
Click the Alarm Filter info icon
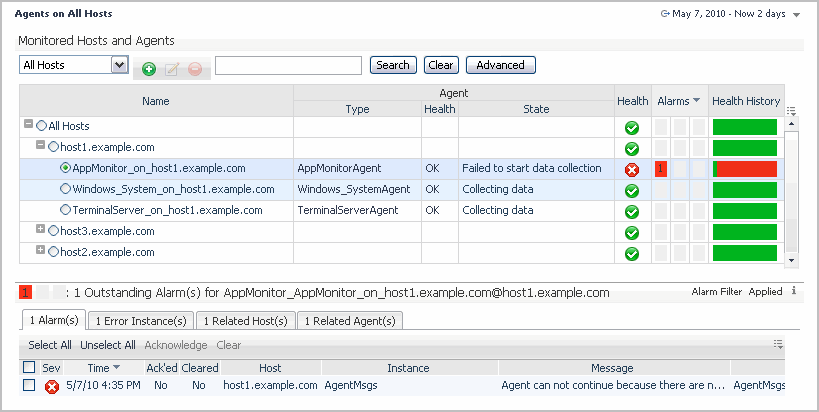[794, 291]
